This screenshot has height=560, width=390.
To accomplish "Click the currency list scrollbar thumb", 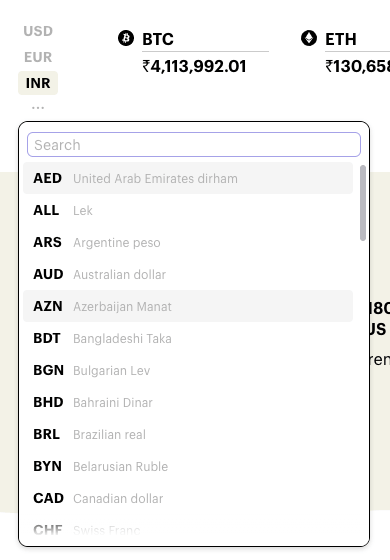I will click(363, 203).
